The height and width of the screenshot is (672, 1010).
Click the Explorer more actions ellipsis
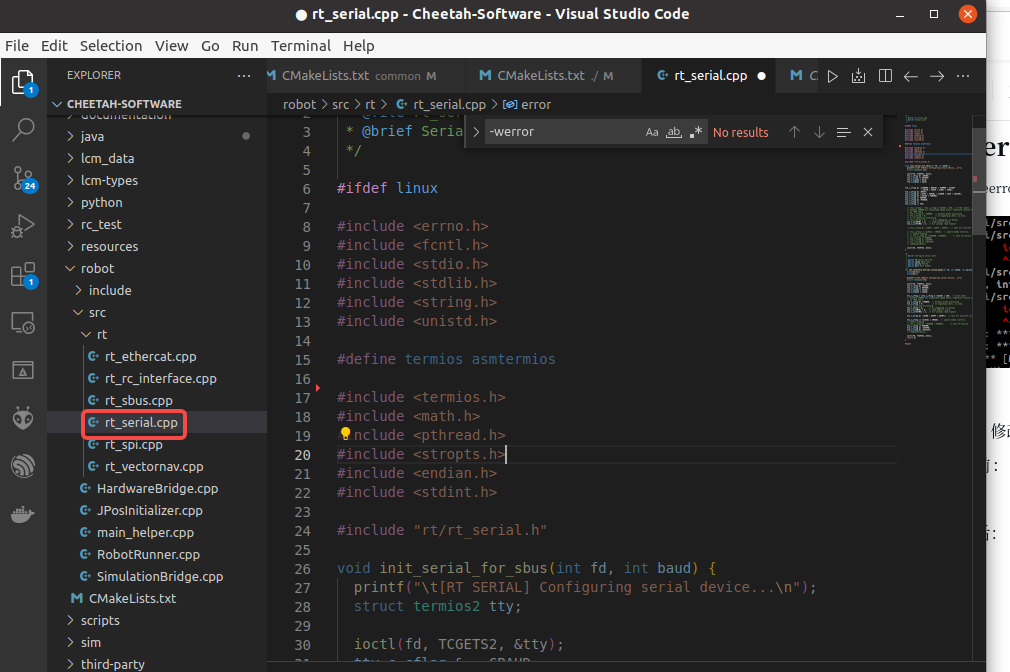pos(243,75)
